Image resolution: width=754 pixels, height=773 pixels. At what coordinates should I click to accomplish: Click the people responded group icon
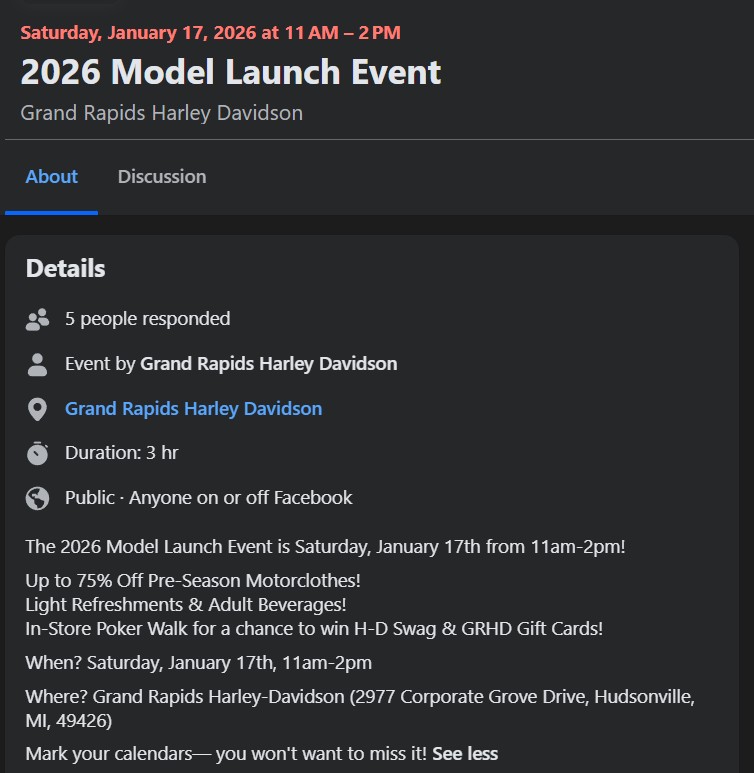click(38, 320)
